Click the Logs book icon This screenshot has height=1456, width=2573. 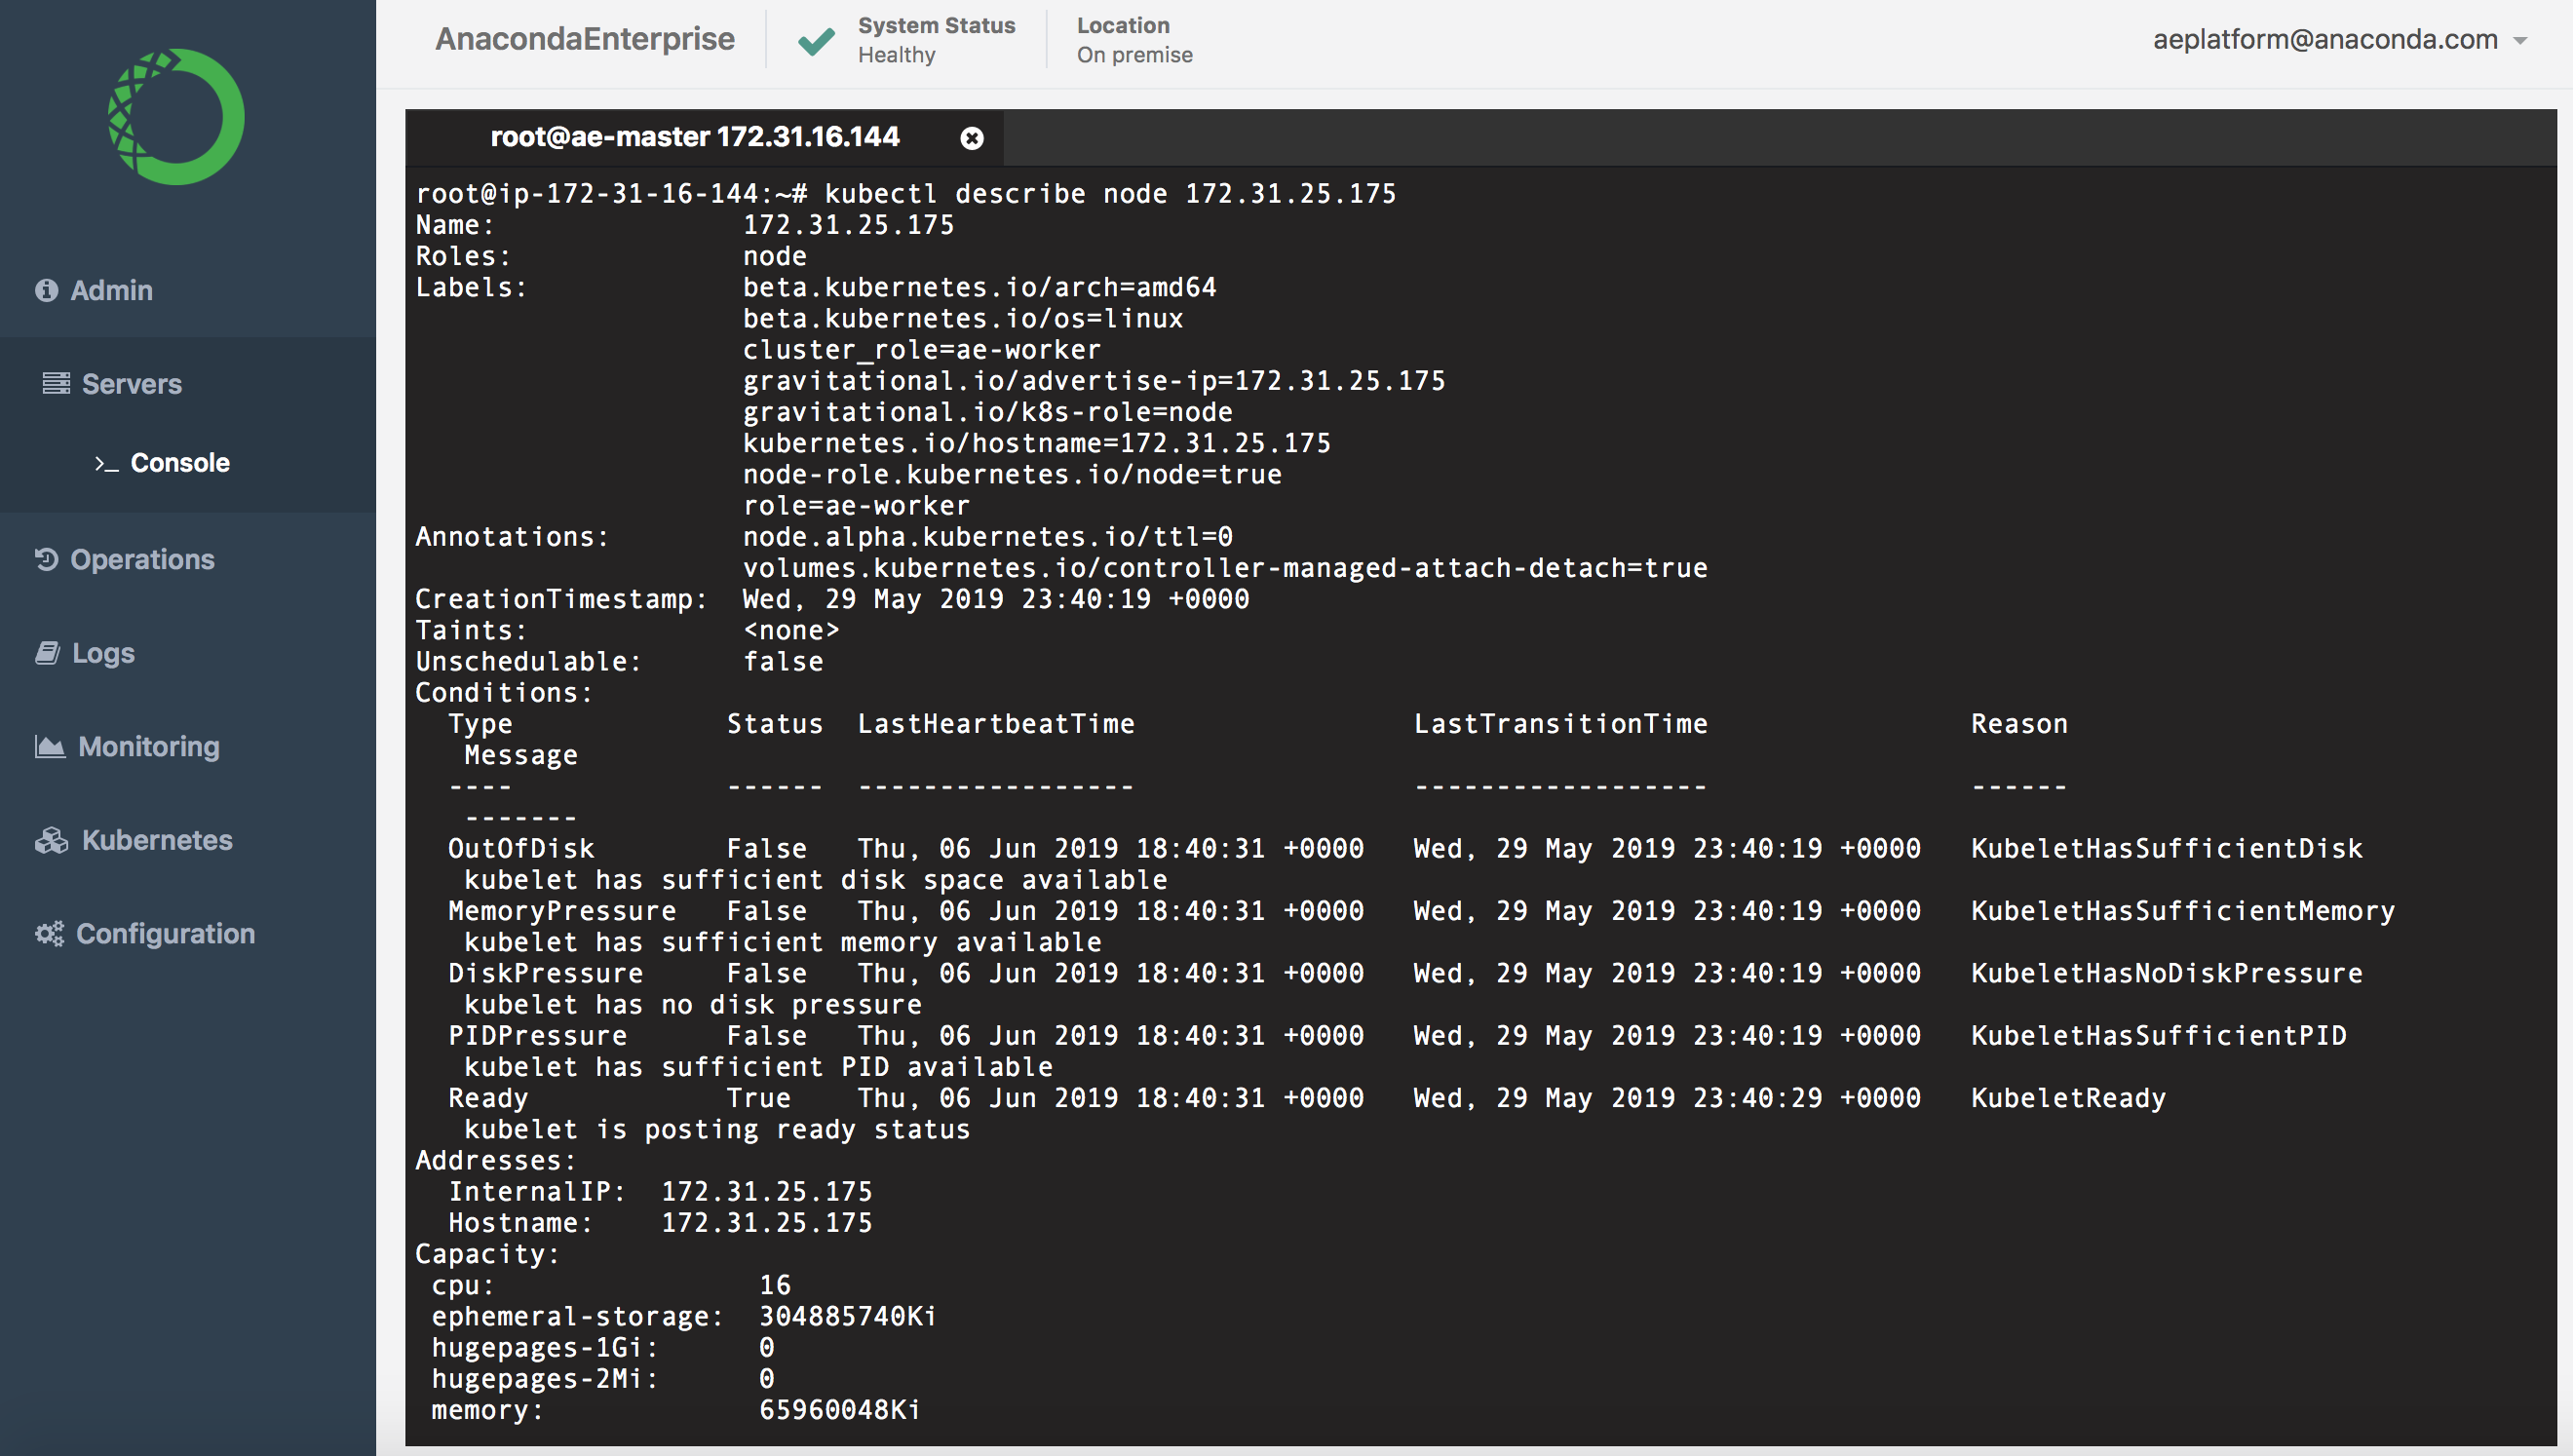(x=47, y=653)
